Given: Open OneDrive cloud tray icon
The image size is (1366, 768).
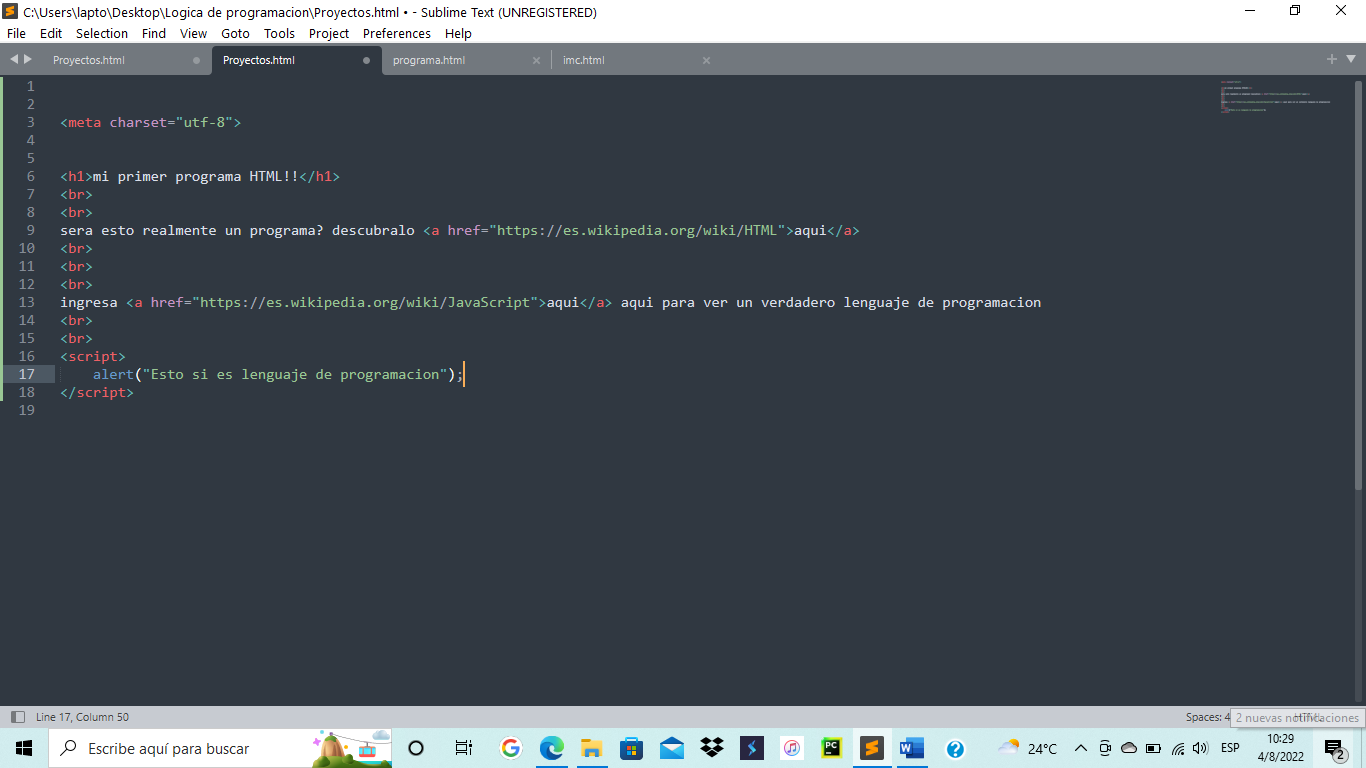Looking at the screenshot, I should coord(1129,748).
